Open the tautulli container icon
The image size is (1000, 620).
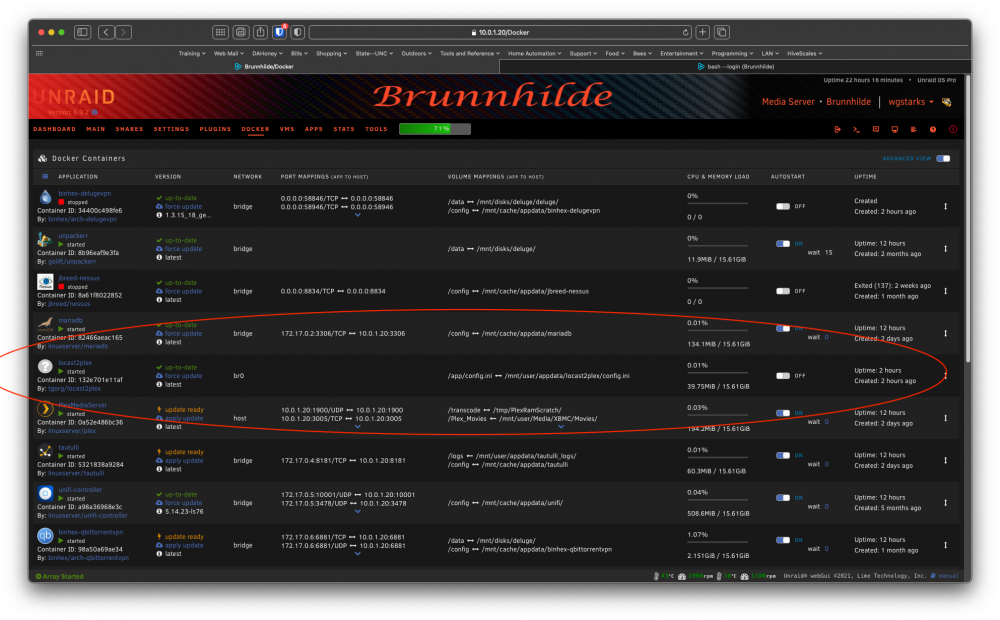coord(45,451)
